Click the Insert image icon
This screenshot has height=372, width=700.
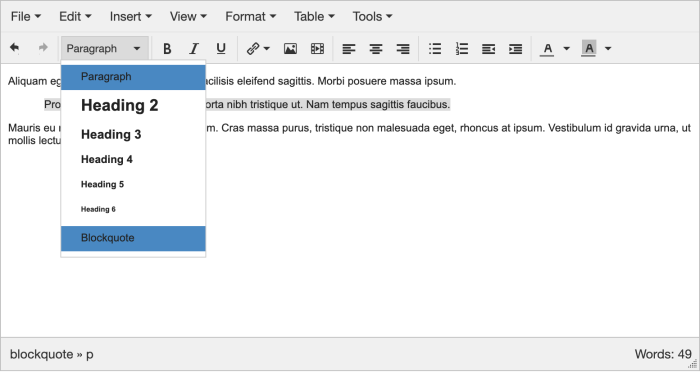click(x=290, y=48)
